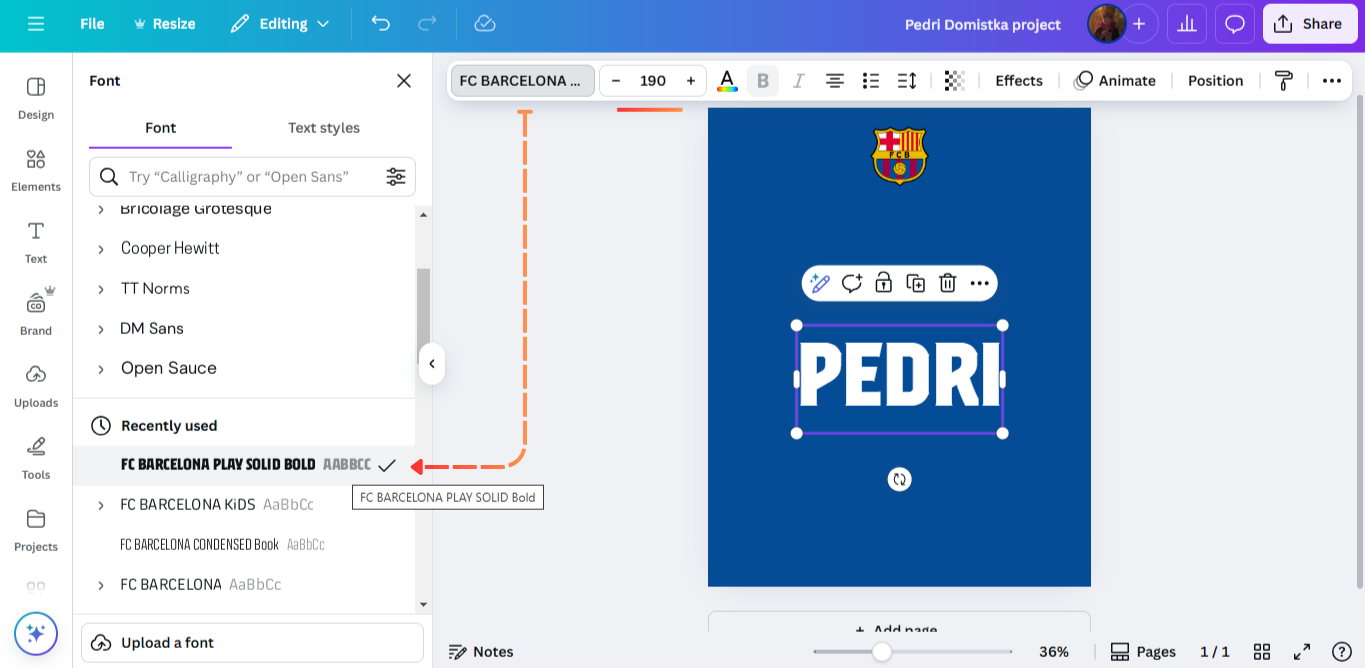Image resolution: width=1365 pixels, height=668 pixels.
Task: Open grid view of pages
Action: [1262, 652]
